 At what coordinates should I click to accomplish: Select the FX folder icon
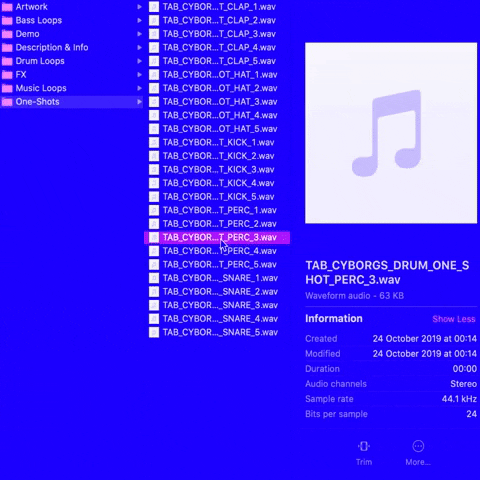(x=7, y=75)
